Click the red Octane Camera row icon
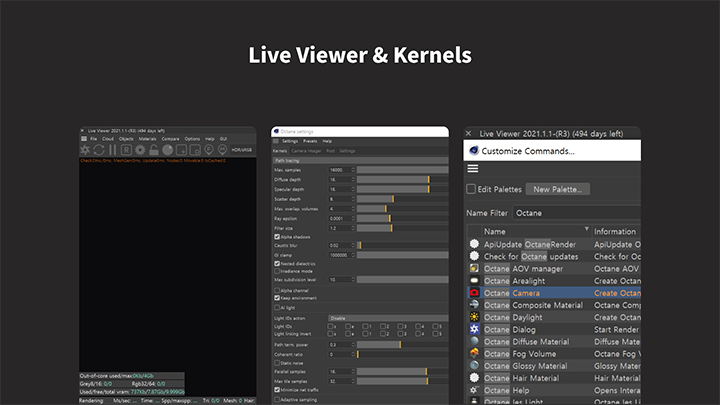720x405 pixels. (474, 292)
